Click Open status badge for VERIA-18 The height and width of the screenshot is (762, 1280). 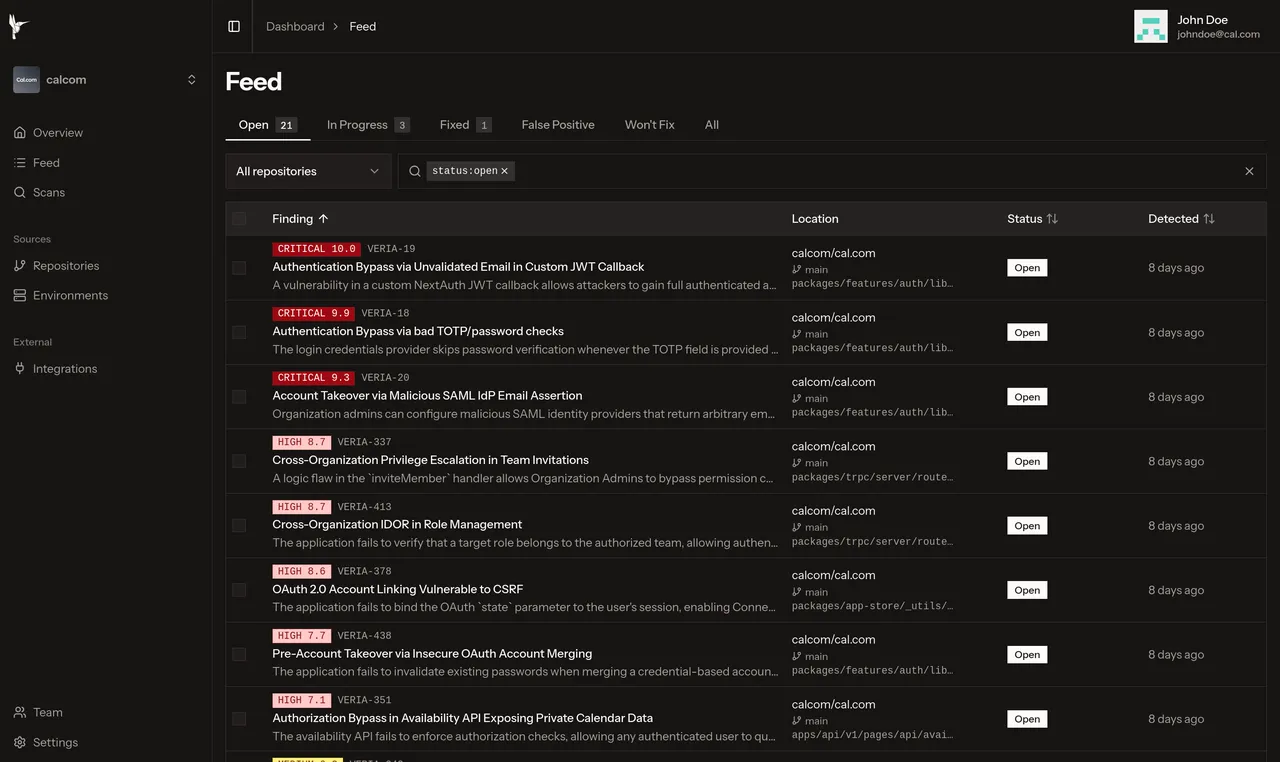[1027, 333]
